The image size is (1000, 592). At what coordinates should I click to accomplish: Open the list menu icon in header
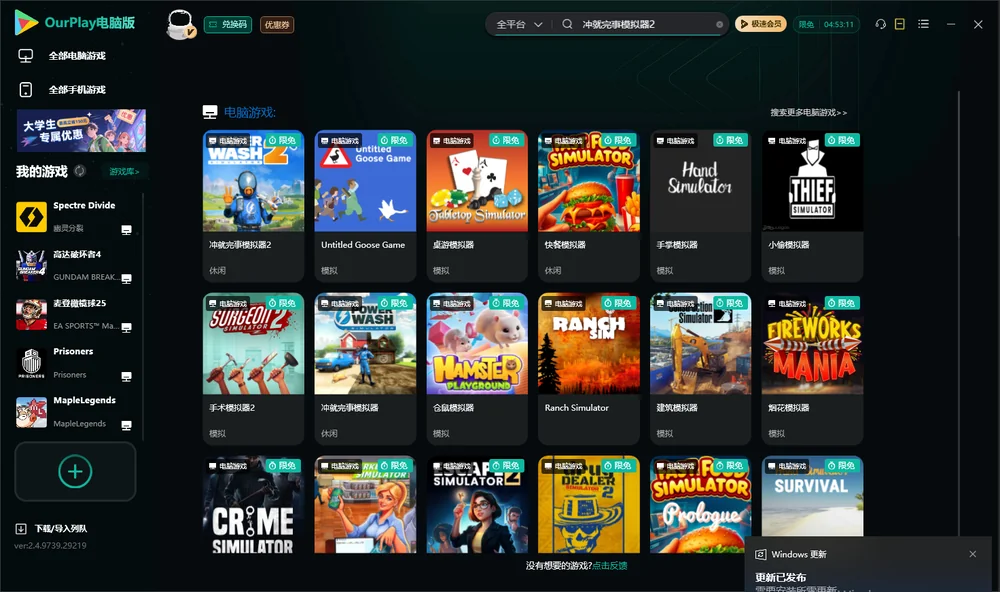(x=923, y=24)
